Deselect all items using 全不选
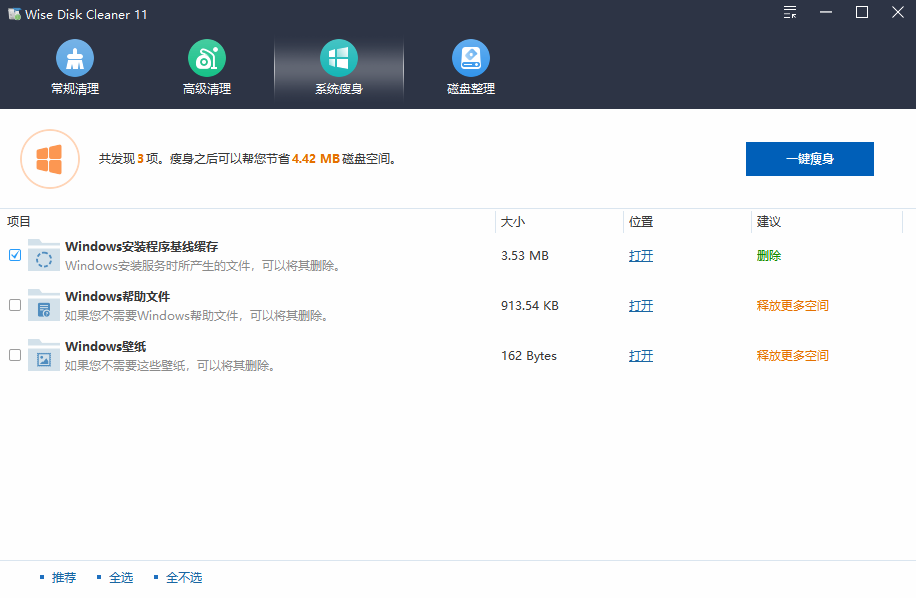Image resolution: width=916 pixels, height=598 pixels. coord(186,577)
